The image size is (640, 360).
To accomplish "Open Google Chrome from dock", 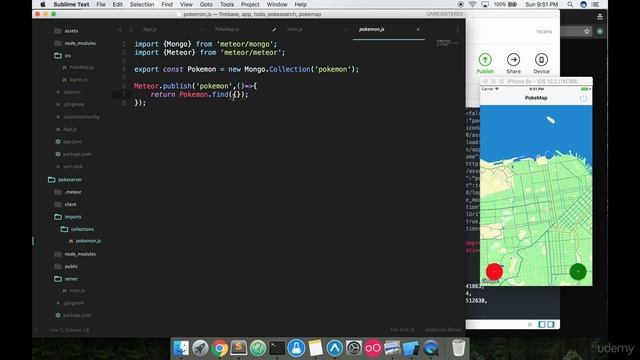I will [x=219, y=348].
